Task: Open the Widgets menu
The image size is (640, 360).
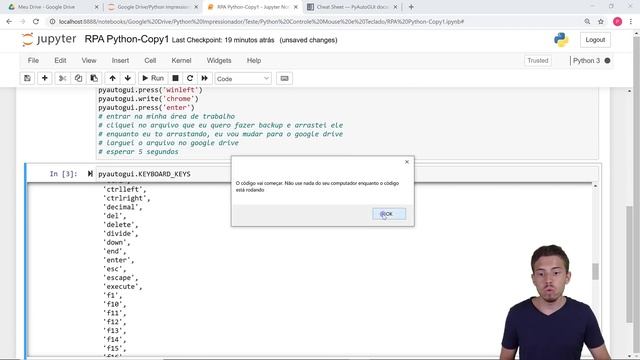Action: pos(219,60)
